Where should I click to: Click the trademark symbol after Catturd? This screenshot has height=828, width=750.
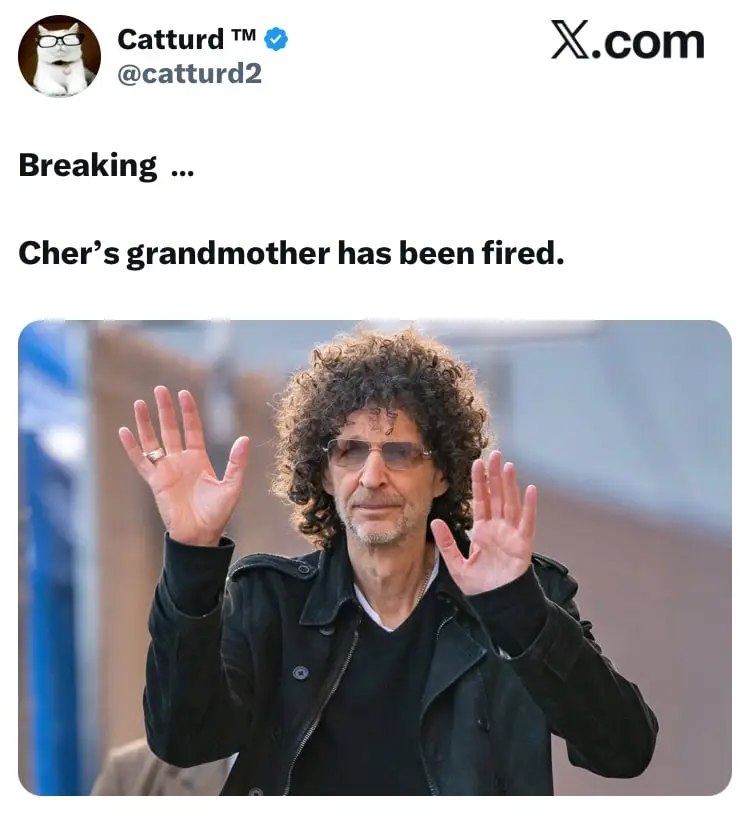243,35
